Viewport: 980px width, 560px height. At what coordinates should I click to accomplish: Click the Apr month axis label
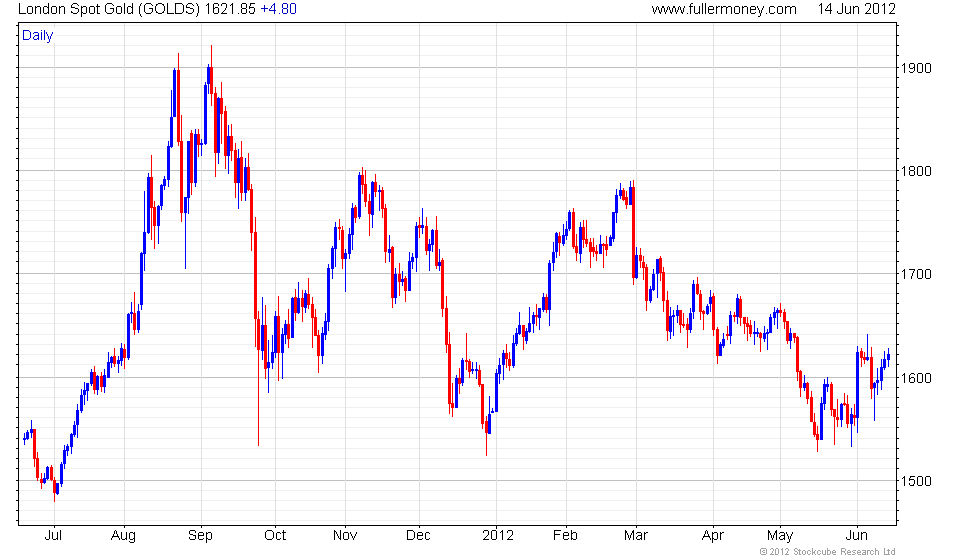[x=712, y=536]
